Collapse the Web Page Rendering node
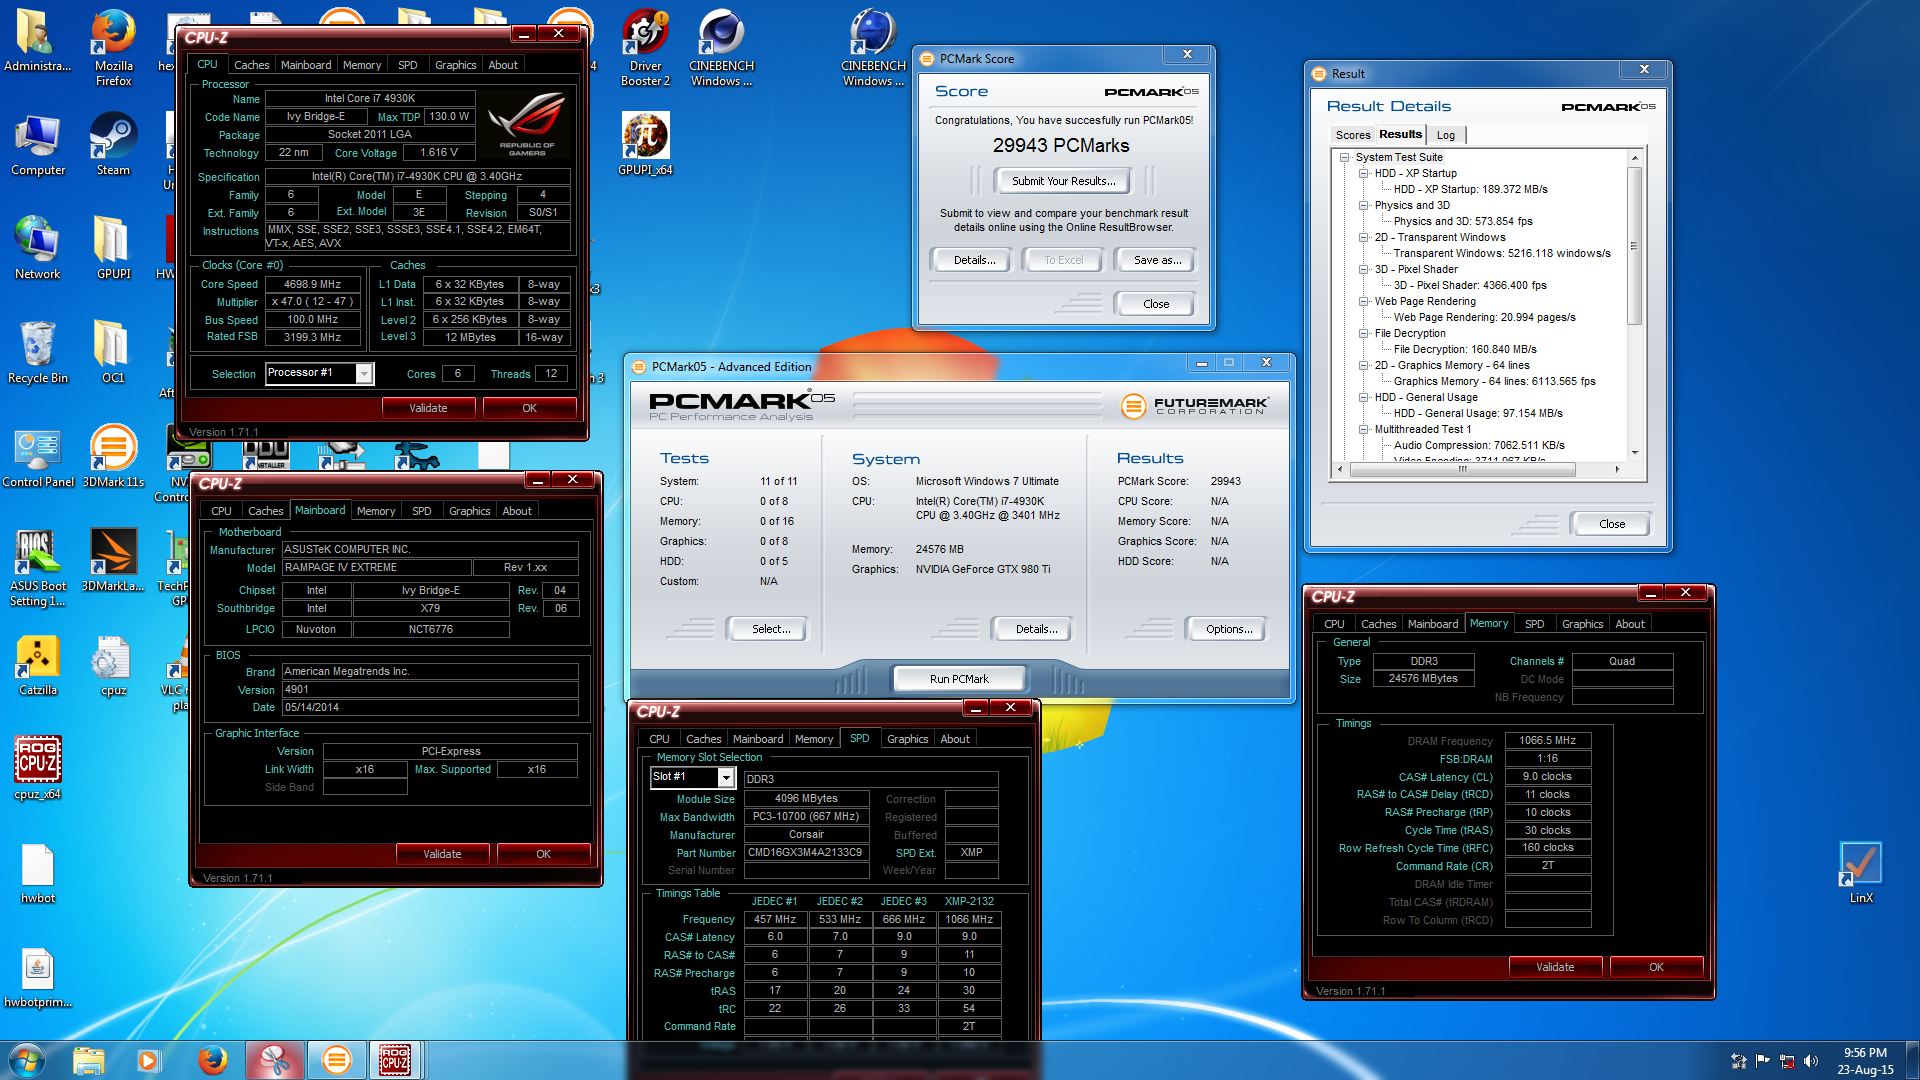The image size is (1920, 1080). click(x=1364, y=301)
